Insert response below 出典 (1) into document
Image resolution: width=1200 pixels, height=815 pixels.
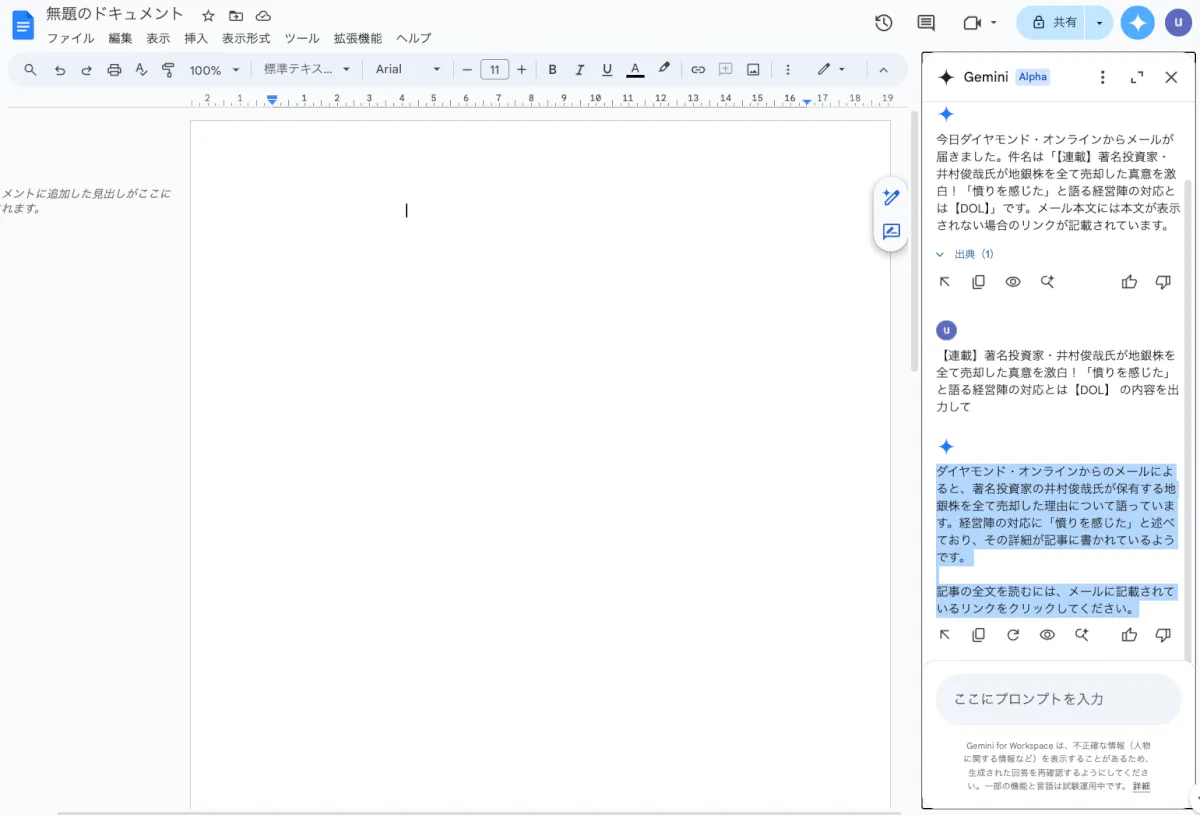[x=945, y=282]
